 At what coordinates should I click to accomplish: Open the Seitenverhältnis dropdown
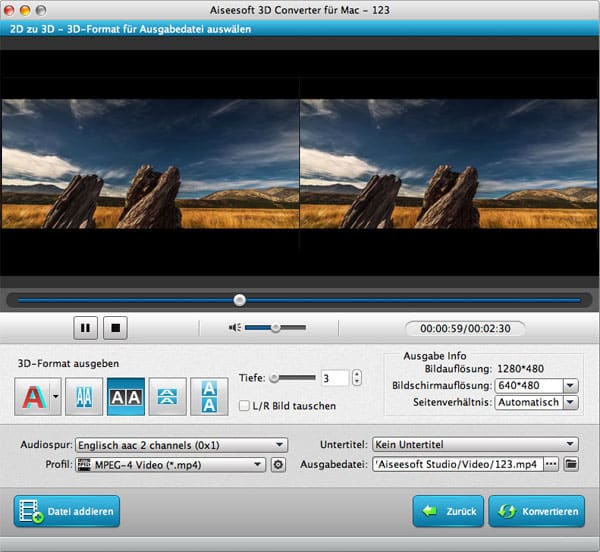pyautogui.click(x=536, y=402)
